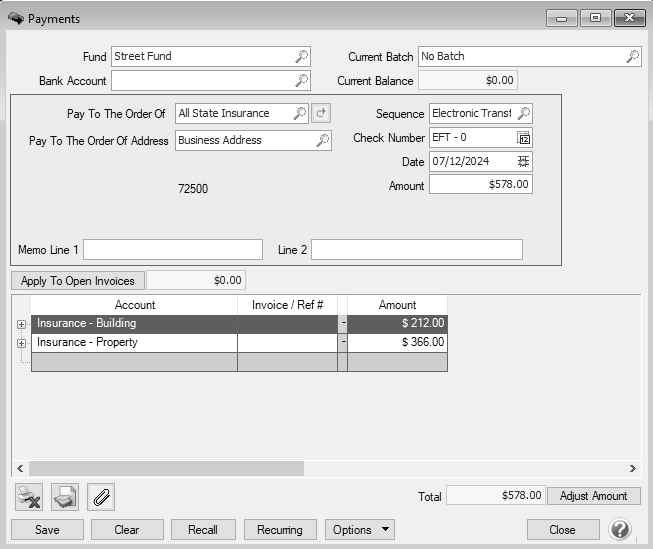Viewport: 653px width, 549px height.
Task: Open the help question mark icon
Action: tap(620, 529)
